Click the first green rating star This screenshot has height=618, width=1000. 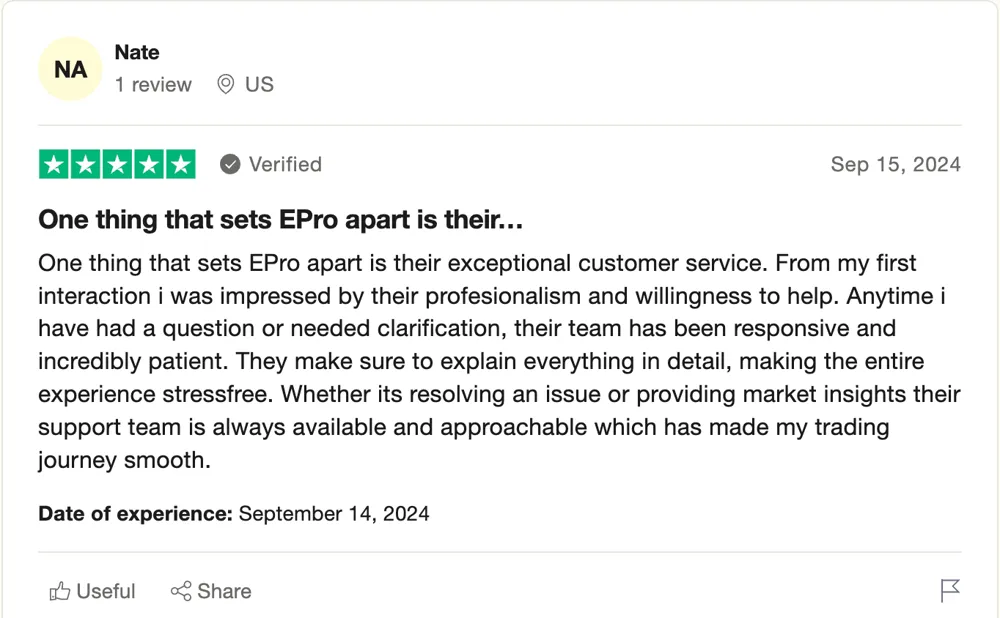click(54, 165)
